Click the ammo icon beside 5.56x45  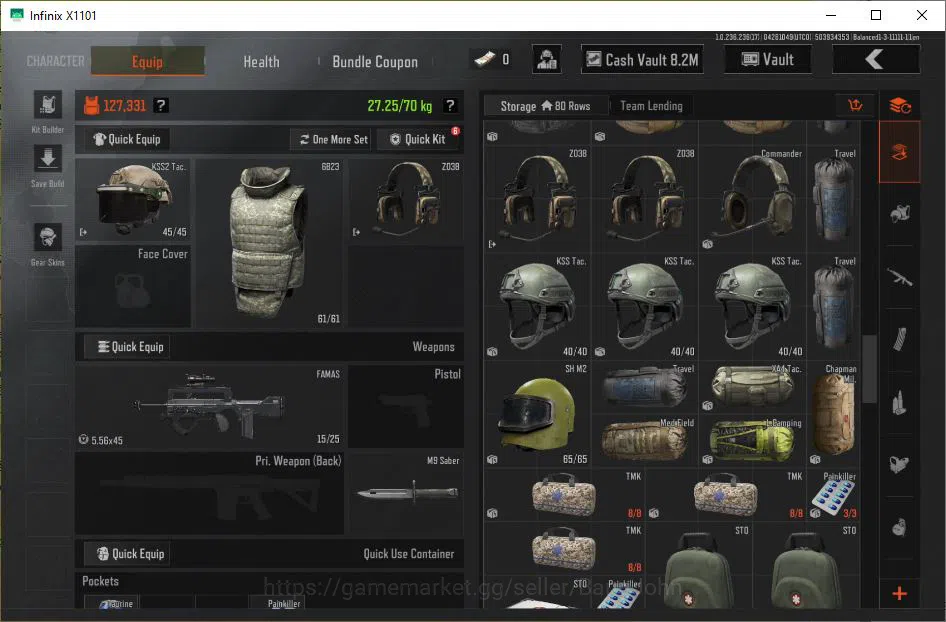83,440
